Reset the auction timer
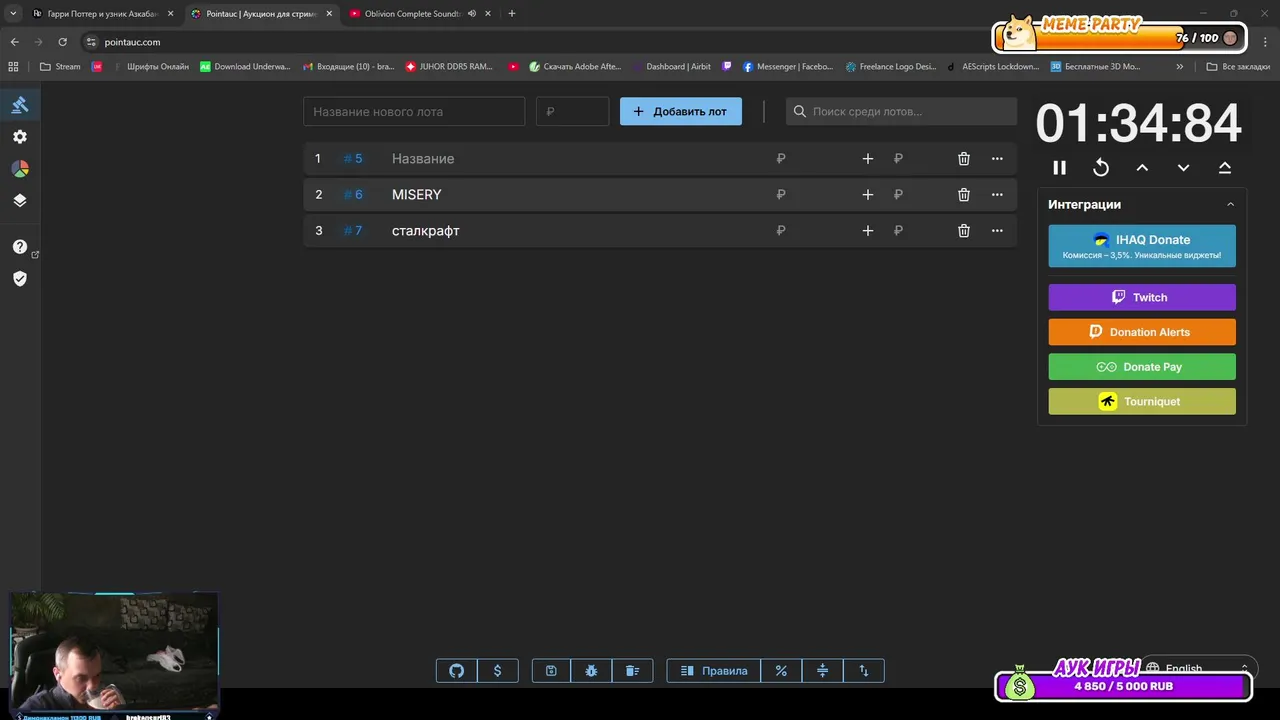This screenshot has height=720, width=1280. pyautogui.click(x=1101, y=168)
